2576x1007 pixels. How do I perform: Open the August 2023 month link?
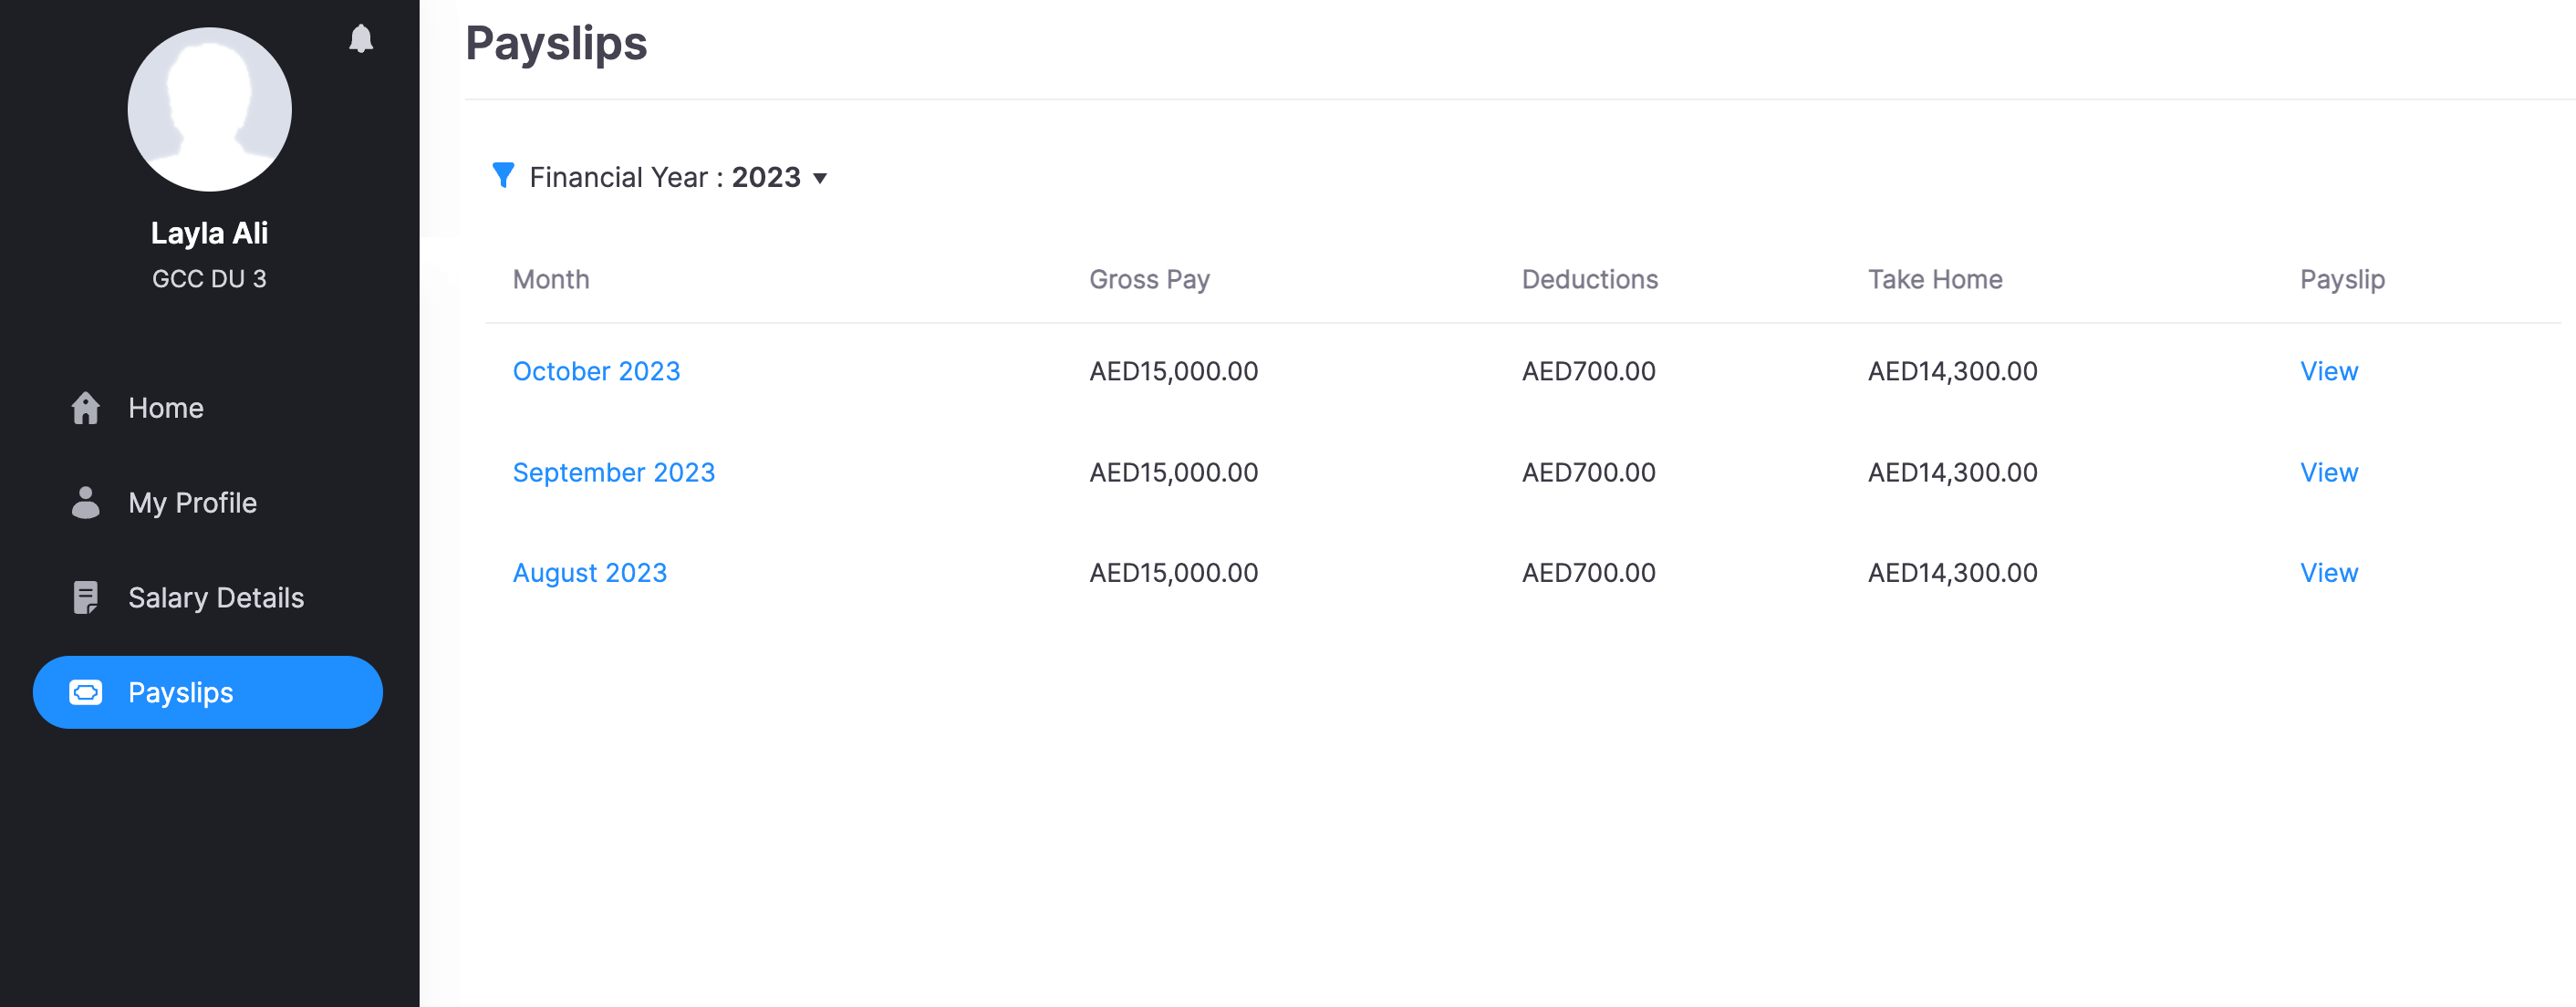589,573
